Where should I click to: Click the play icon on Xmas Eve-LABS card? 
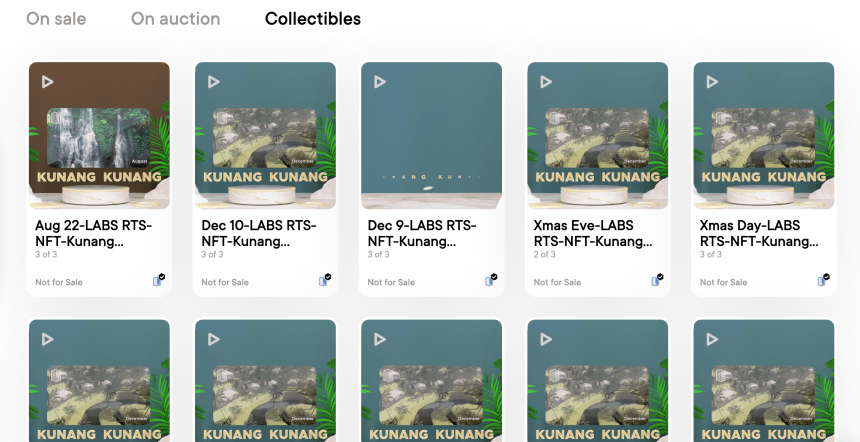point(546,82)
